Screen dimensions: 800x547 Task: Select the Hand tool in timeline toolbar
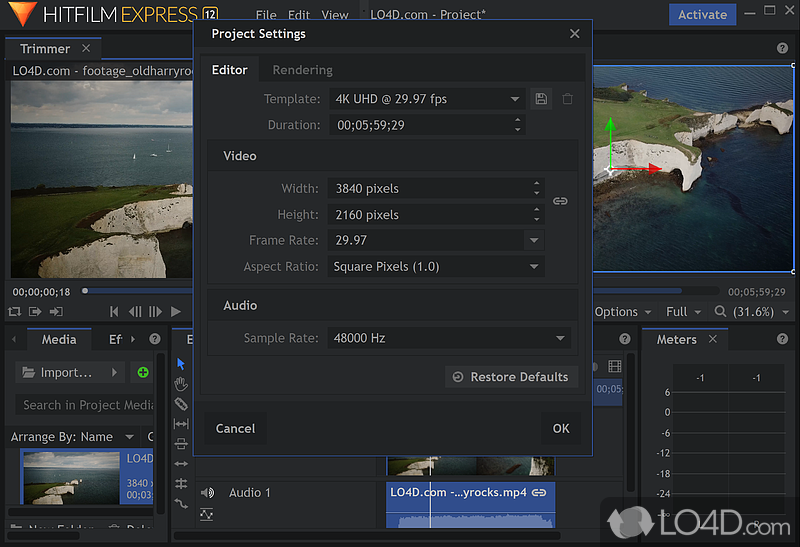pyautogui.click(x=181, y=384)
